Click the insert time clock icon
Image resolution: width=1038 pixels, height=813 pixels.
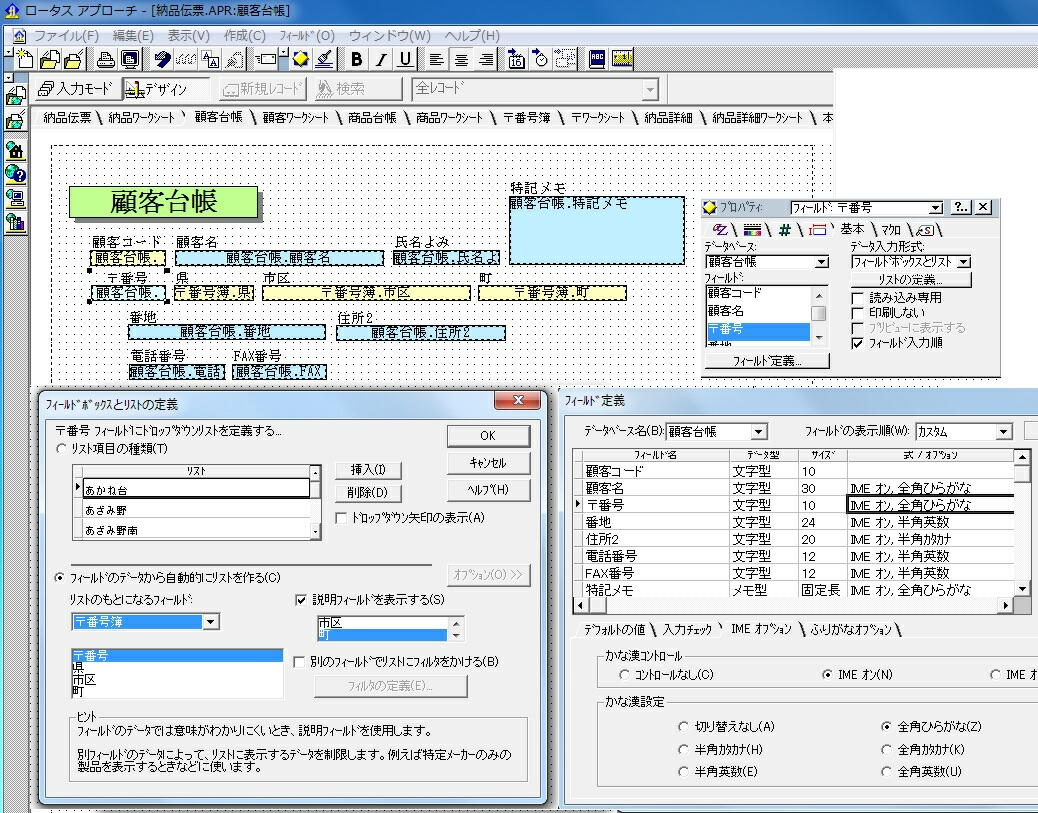[x=541, y=60]
